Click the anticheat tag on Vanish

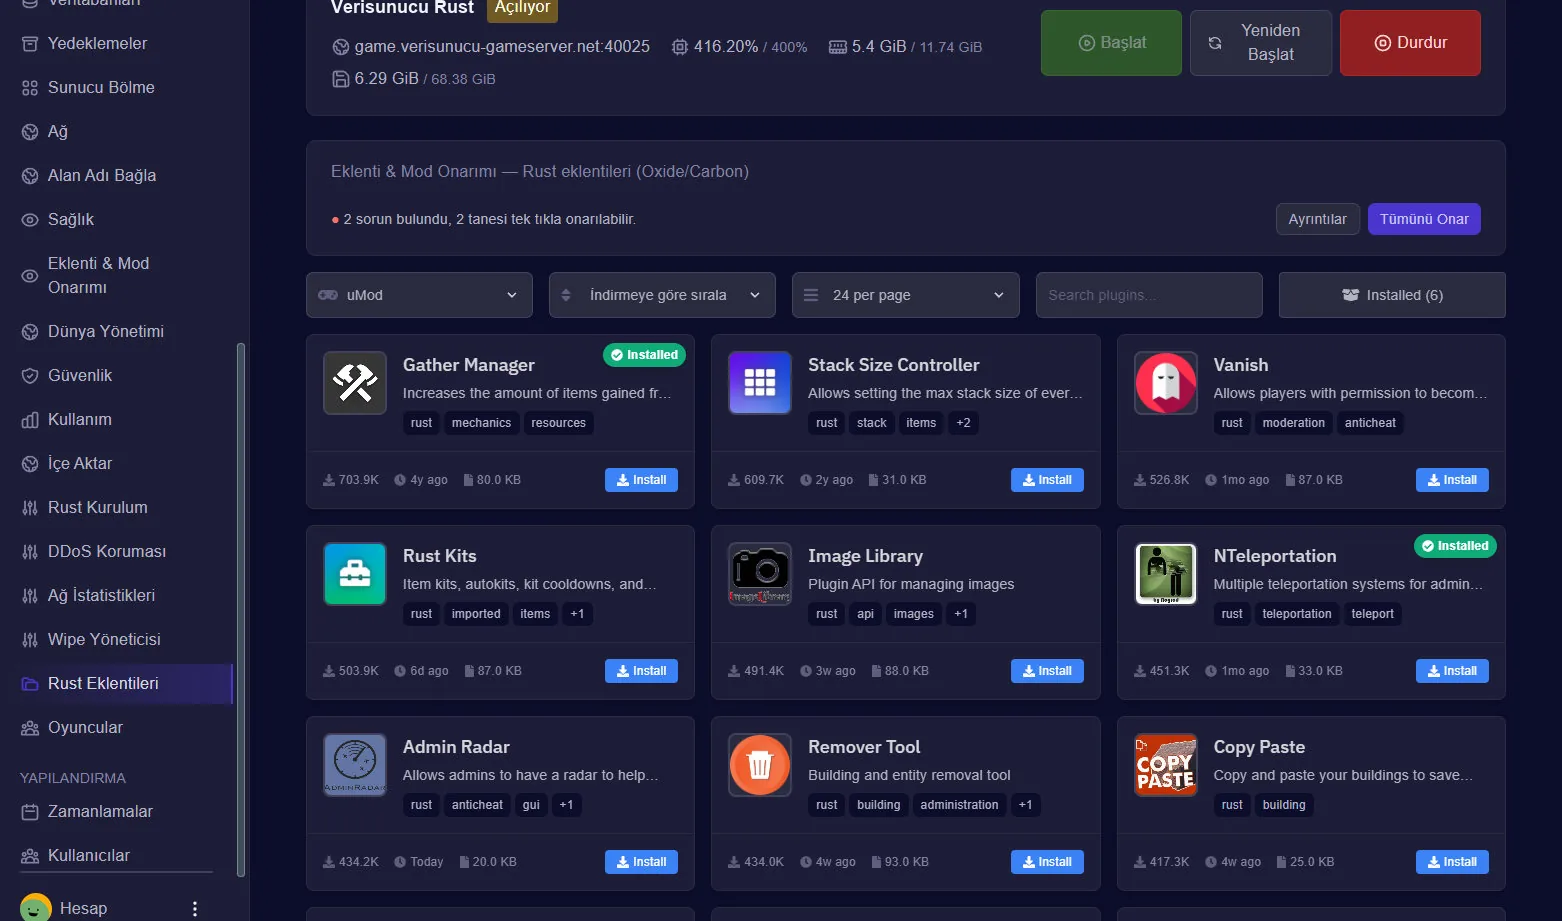click(x=1370, y=423)
